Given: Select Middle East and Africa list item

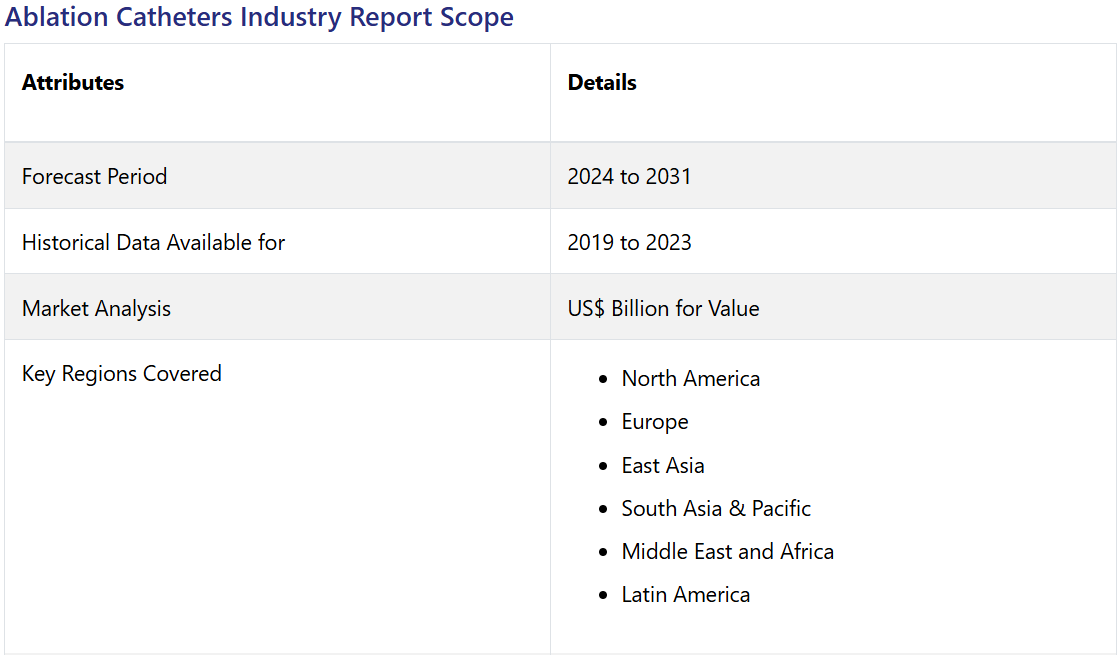Looking at the screenshot, I should point(727,552).
